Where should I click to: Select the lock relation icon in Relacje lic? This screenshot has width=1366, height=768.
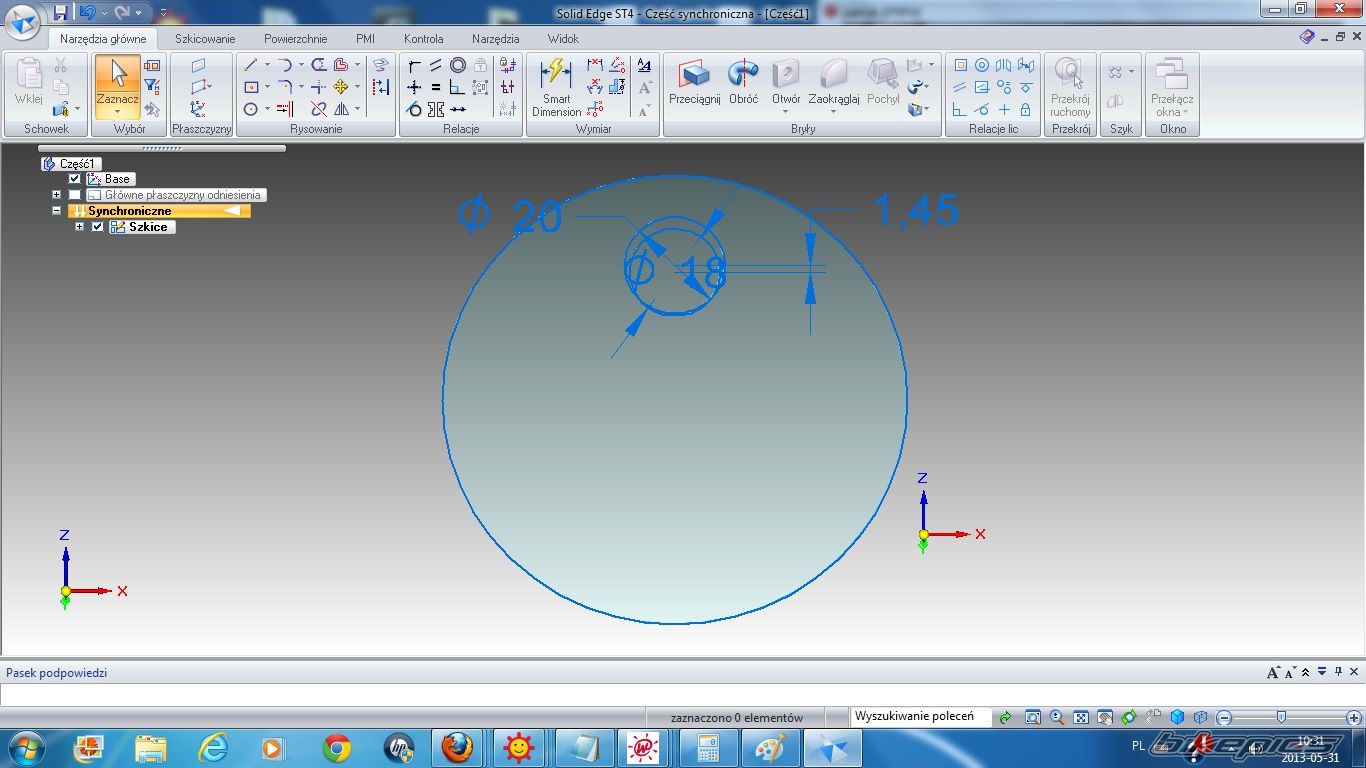(1025, 109)
